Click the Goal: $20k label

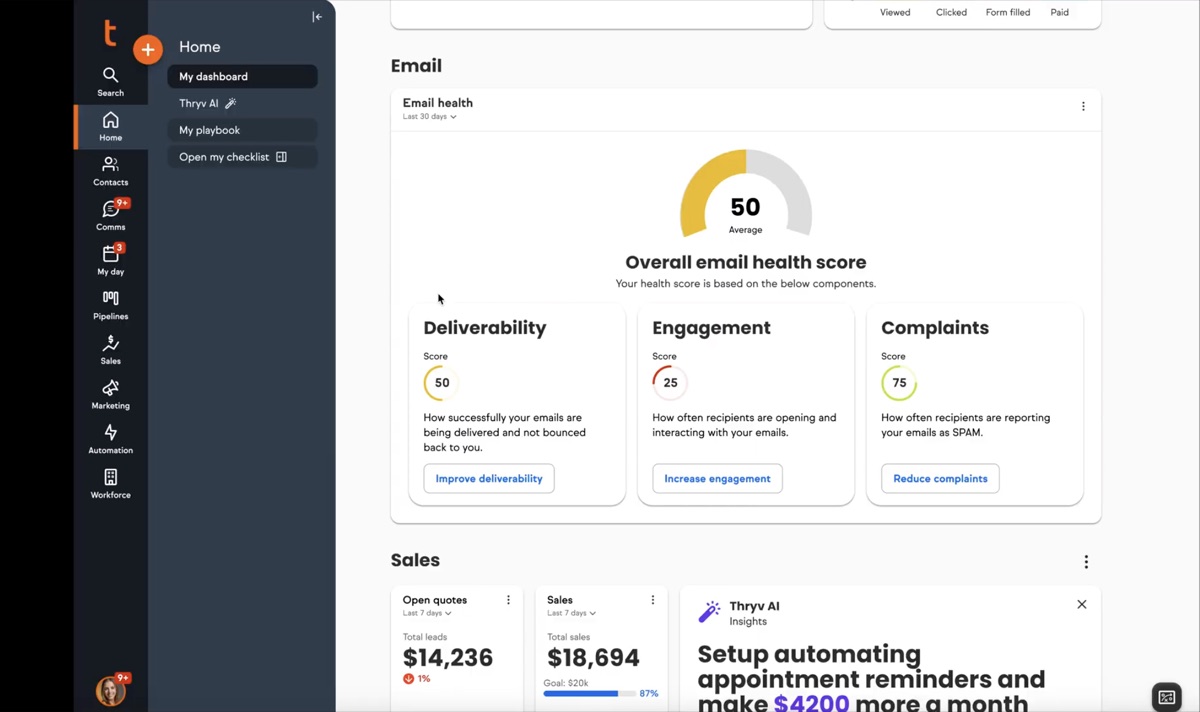tap(565, 682)
